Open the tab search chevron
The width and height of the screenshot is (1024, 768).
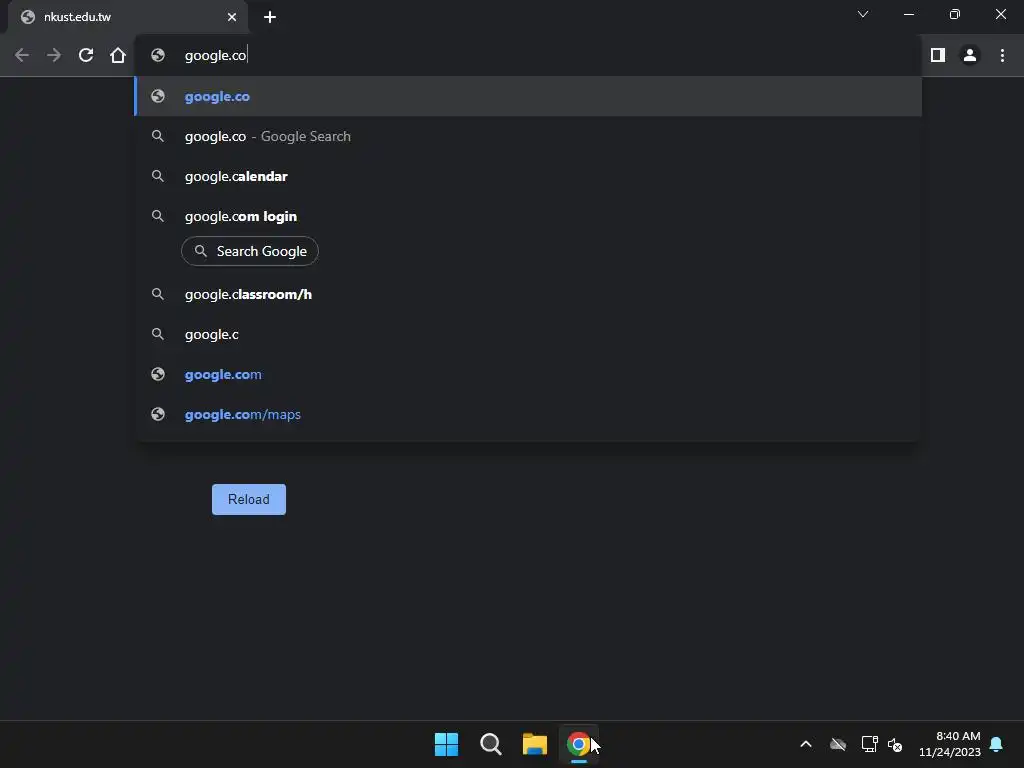pos(863,14)
